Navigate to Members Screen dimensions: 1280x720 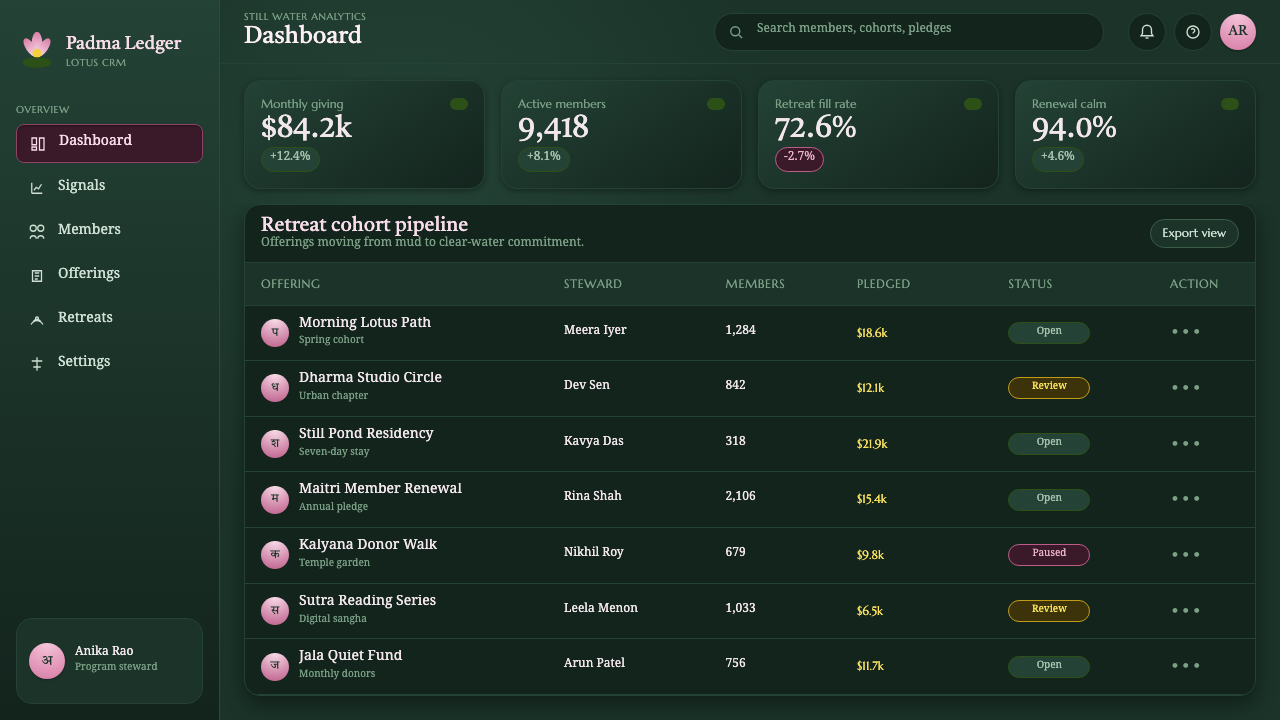pos(109,230)
